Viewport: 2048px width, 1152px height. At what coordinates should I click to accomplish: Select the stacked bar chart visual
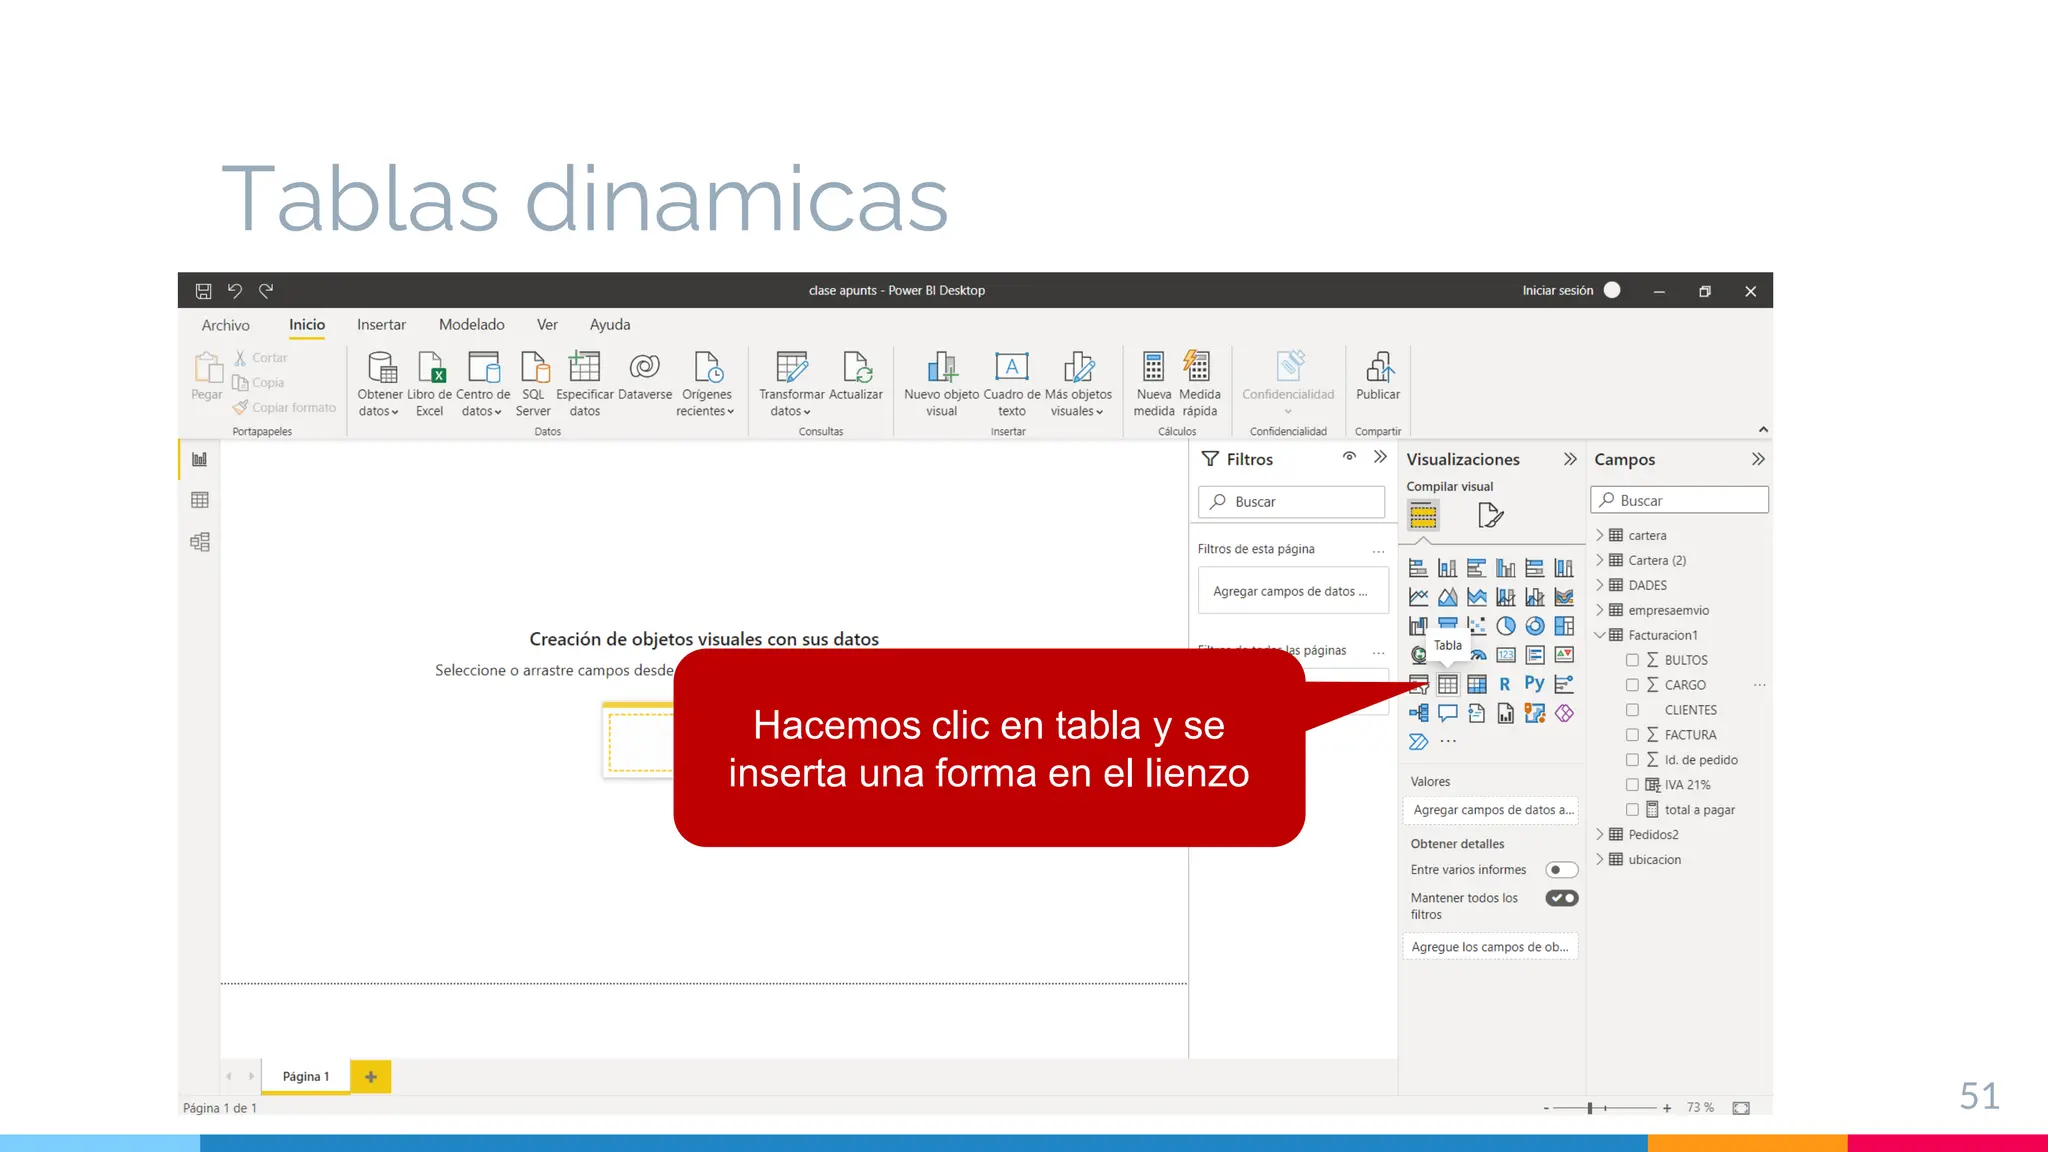pos(1418,568)
